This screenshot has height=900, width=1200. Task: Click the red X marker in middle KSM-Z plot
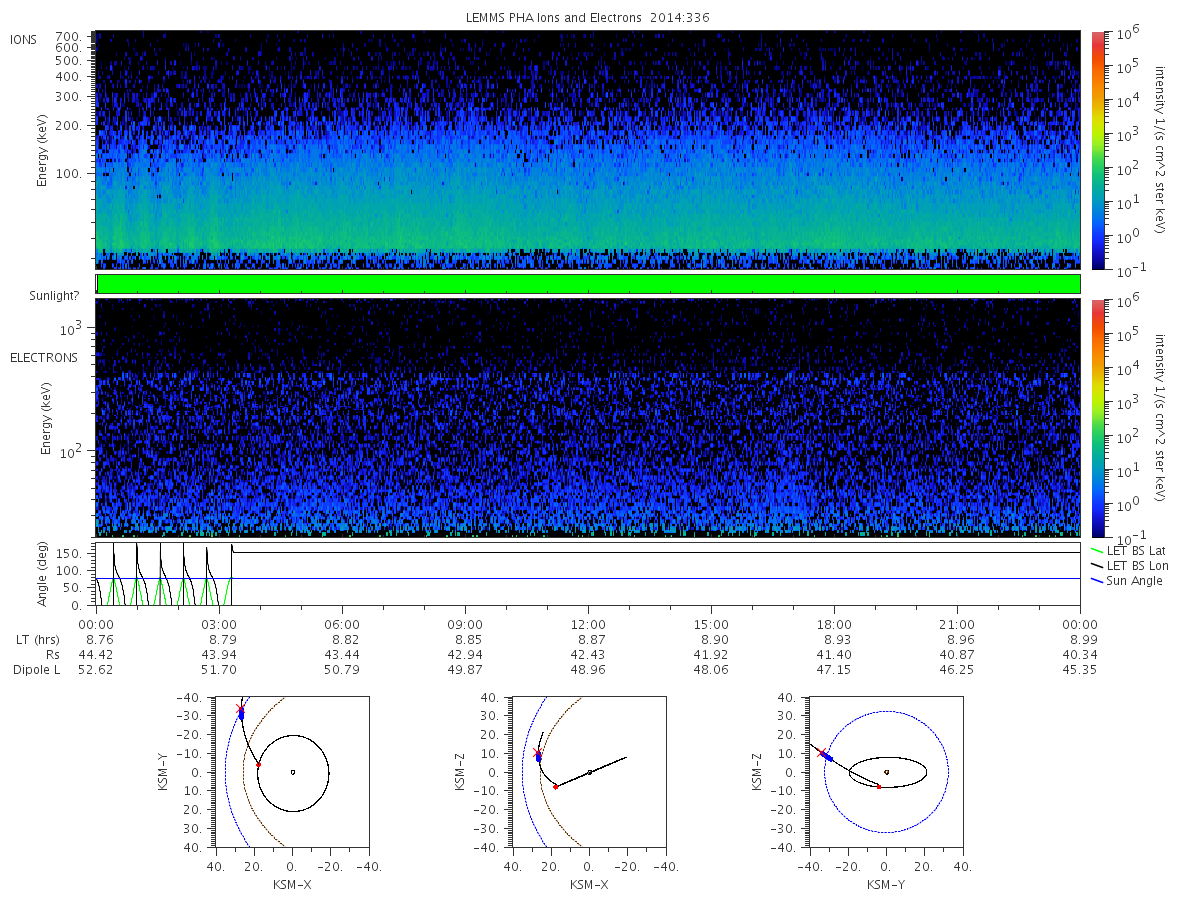(x=537, y=751)
